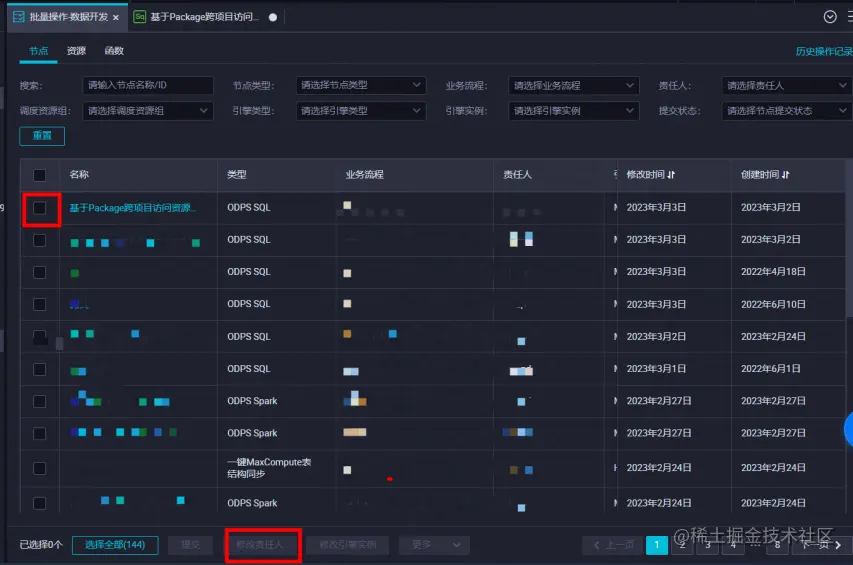The height and width of the screenshot is (565, 853).
Task: Go to page 2 in pagination
Action: (x=682, y=545)
